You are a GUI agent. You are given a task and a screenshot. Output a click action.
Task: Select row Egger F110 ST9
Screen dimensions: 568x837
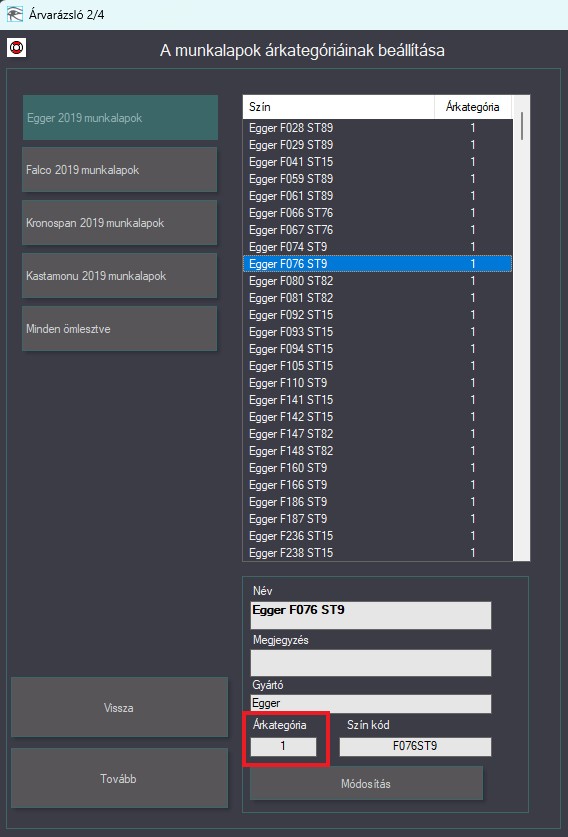377,383
